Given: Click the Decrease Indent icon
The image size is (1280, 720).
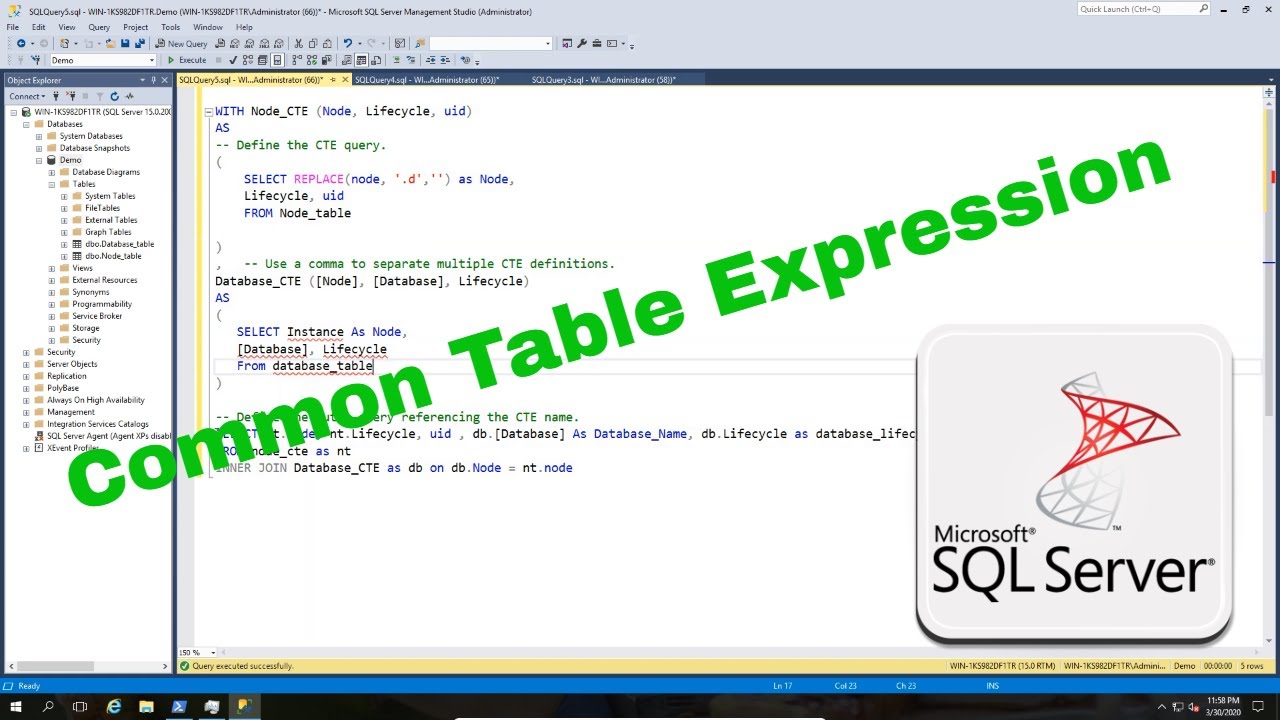Looking at the screenshot, I should 430,60.
